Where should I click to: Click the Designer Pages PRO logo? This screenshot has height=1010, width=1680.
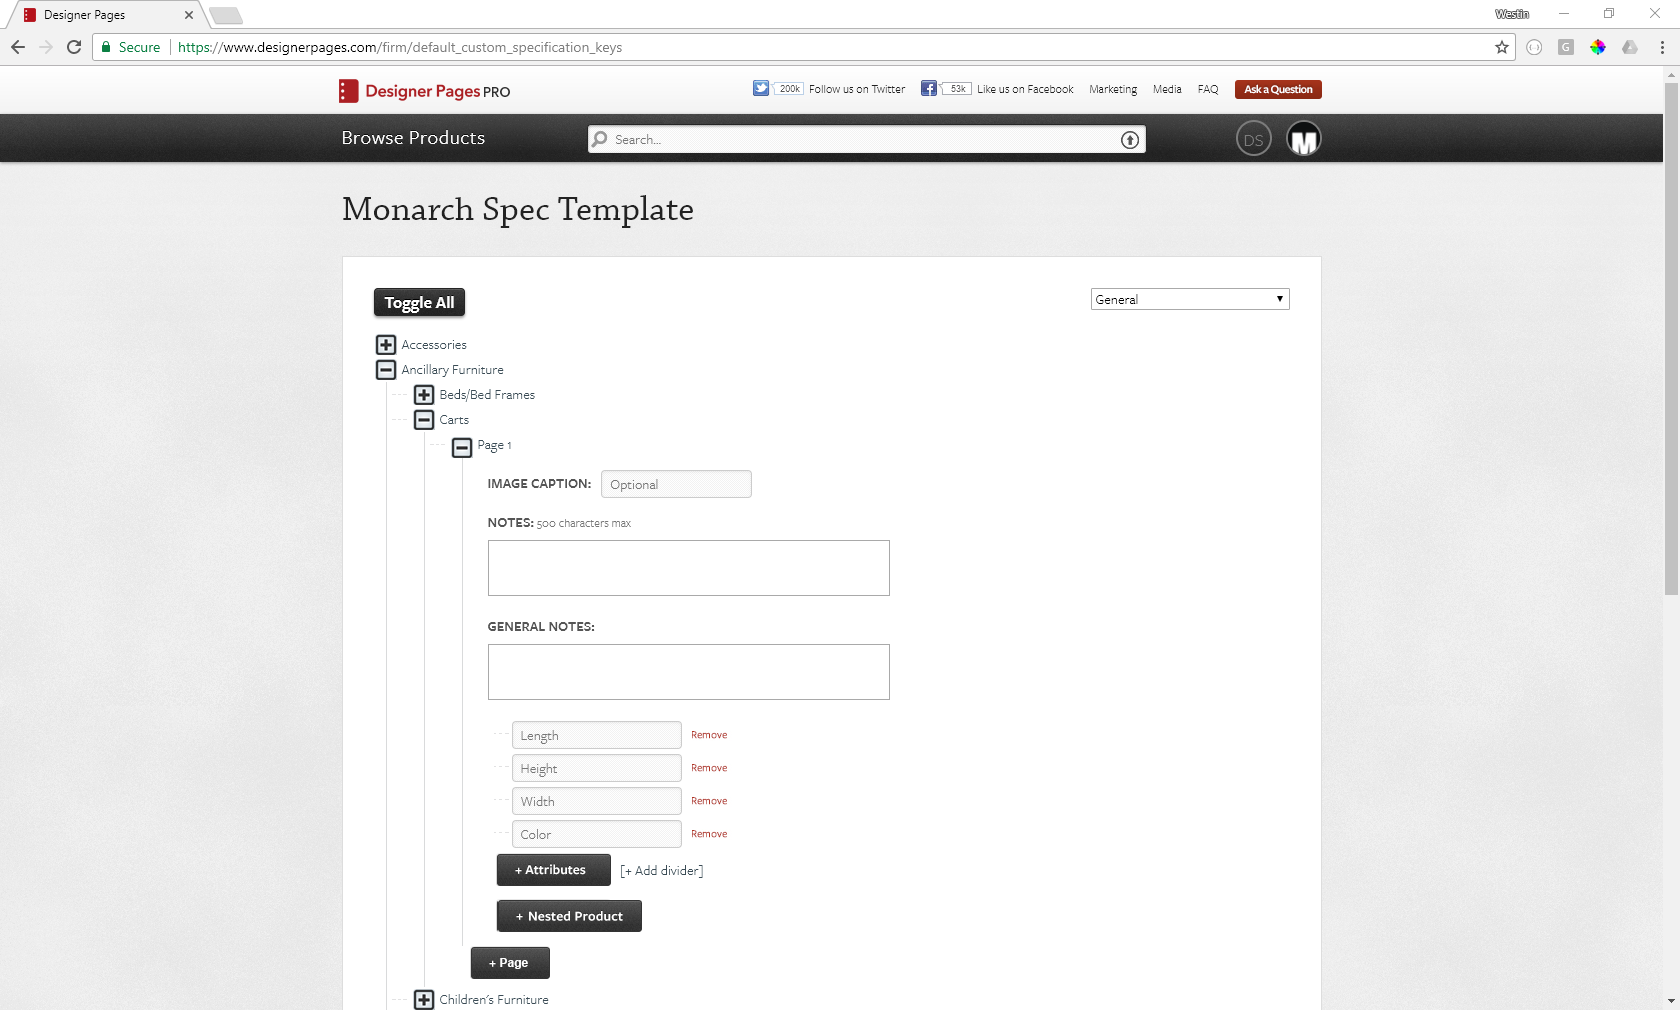point(425,91)
